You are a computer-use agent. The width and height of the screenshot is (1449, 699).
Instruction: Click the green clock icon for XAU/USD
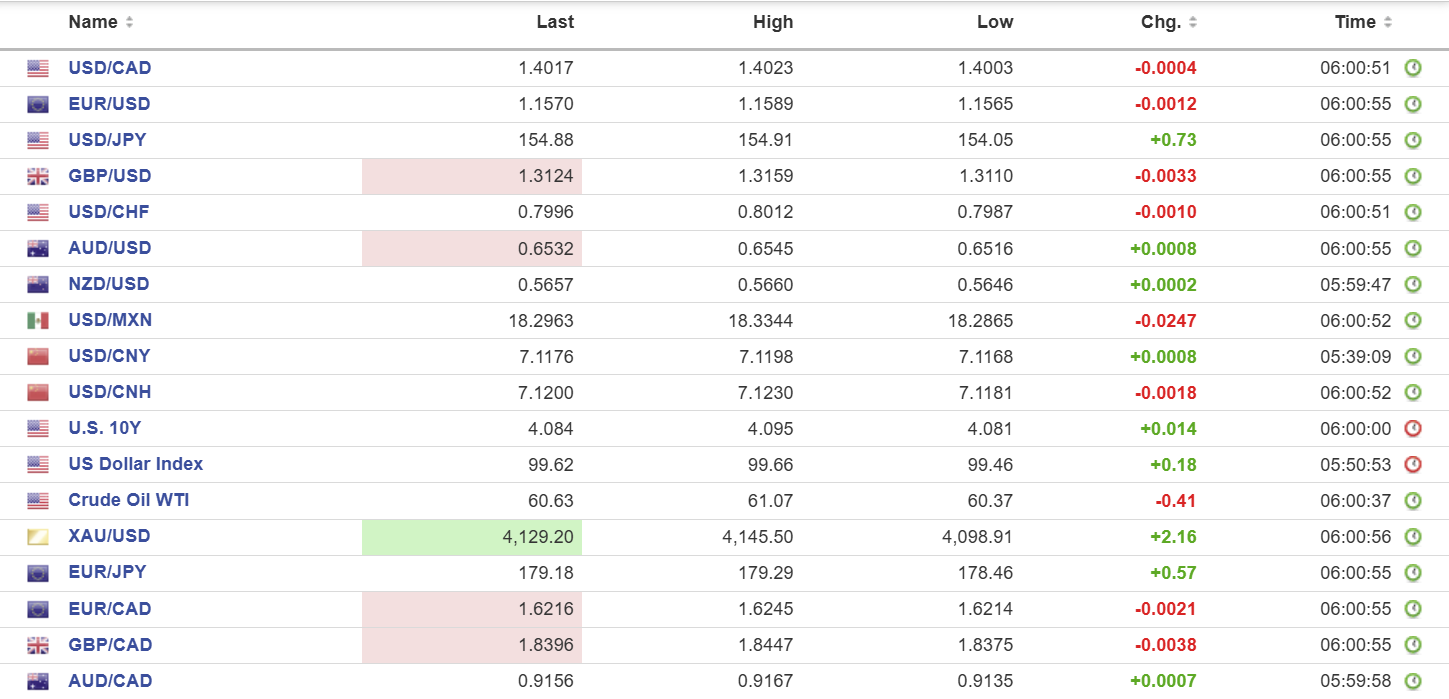[1413, 537]
